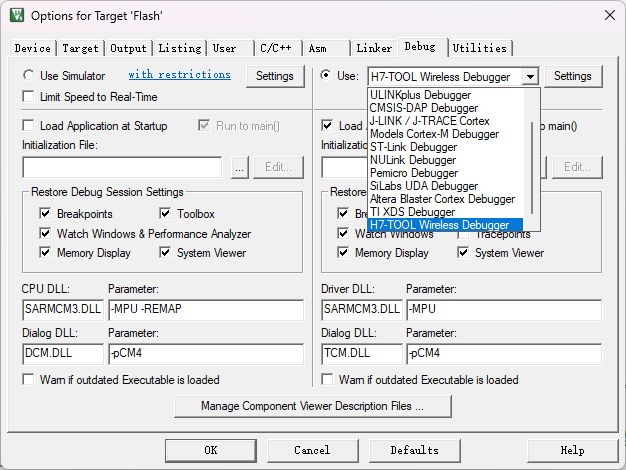
Task: Edit the -MPU -REMAP parameter field
Action: click(x=206, y=309)
